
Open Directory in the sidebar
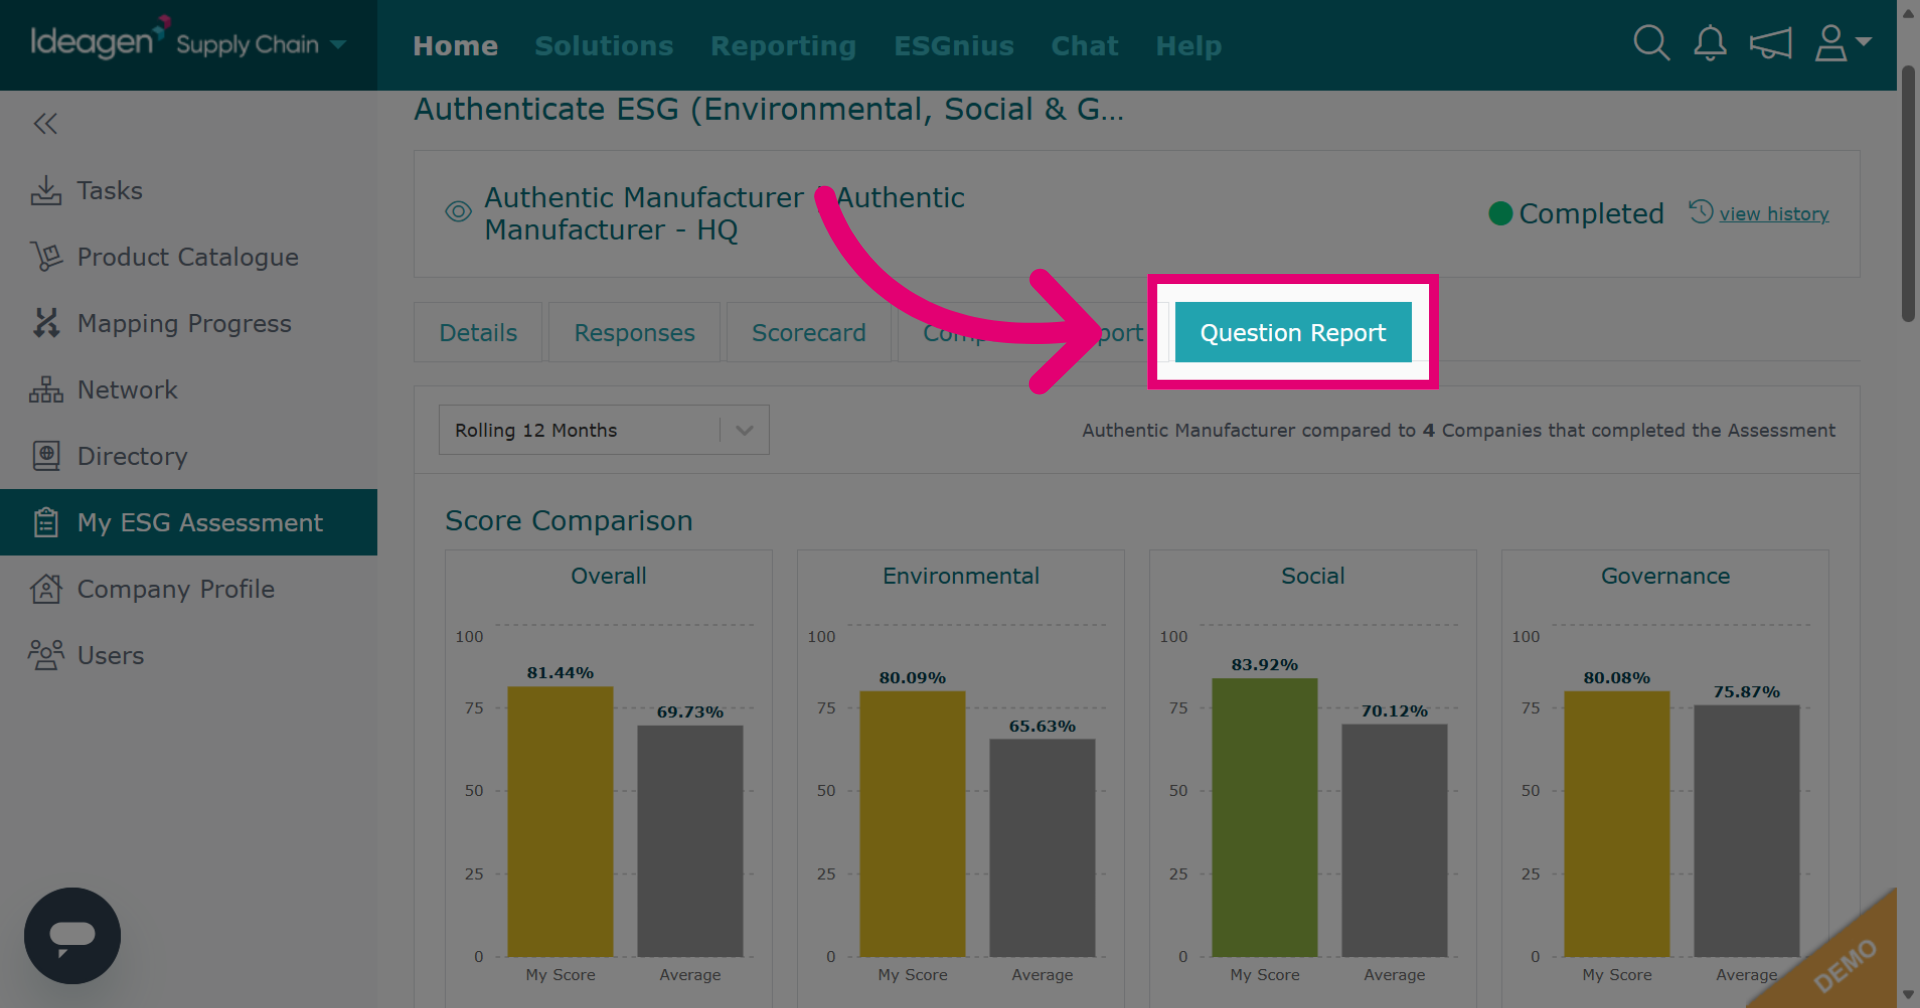coord(189,456)
